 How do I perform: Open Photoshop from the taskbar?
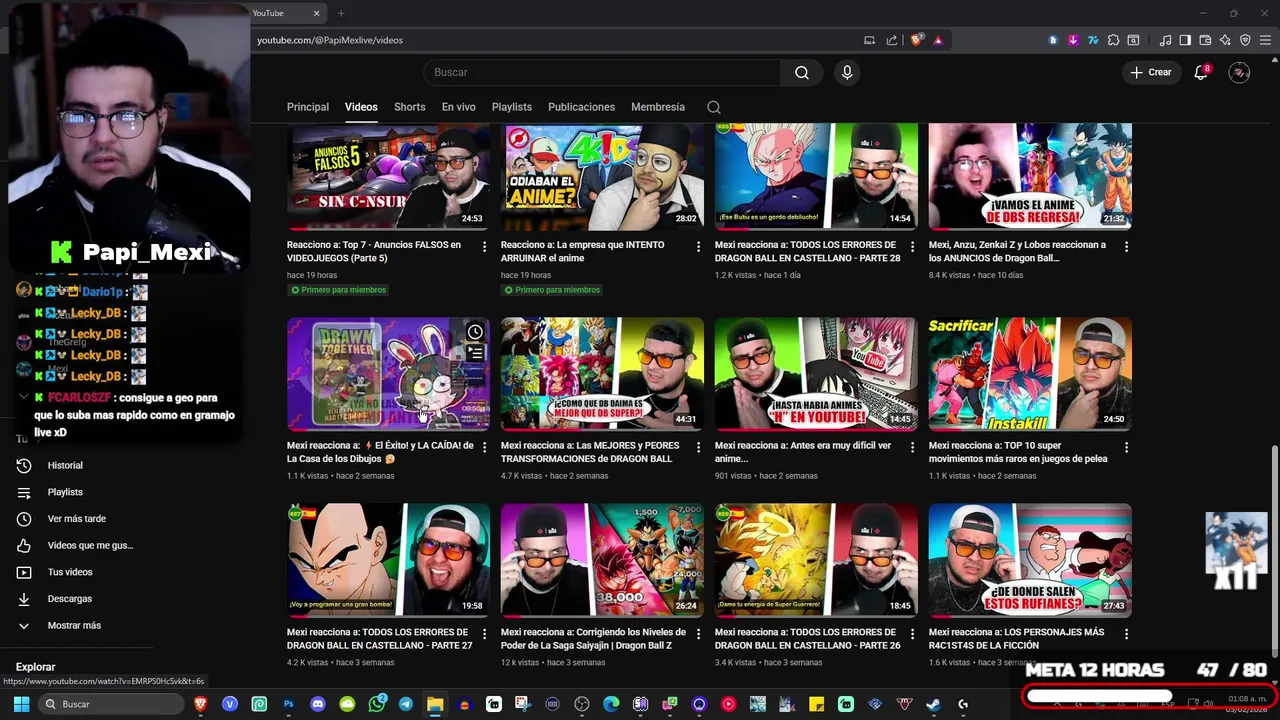[289, 704]
